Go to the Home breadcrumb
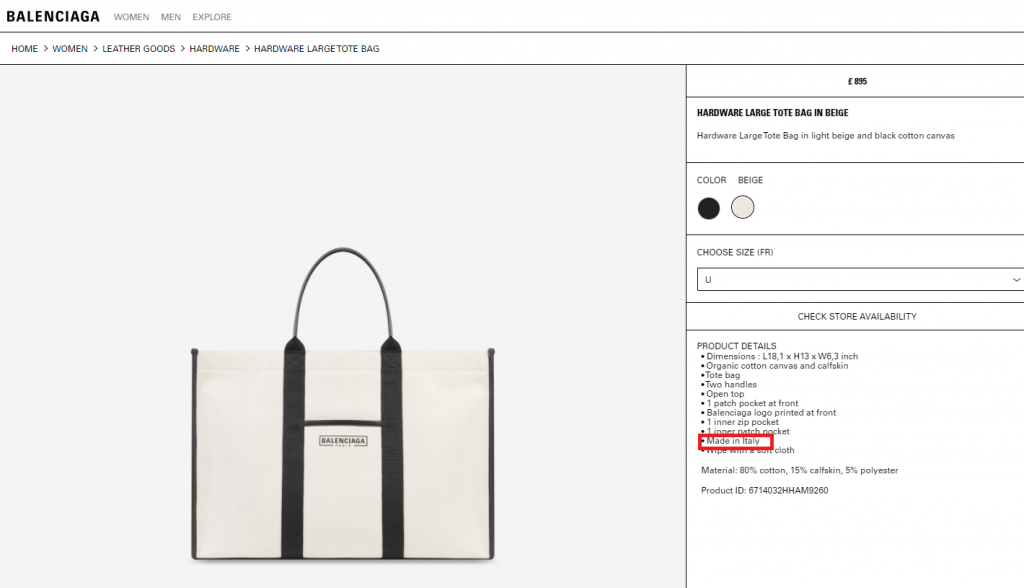Screen dimensions: 1024x588 pyautogui.click(x=24, y=49)
